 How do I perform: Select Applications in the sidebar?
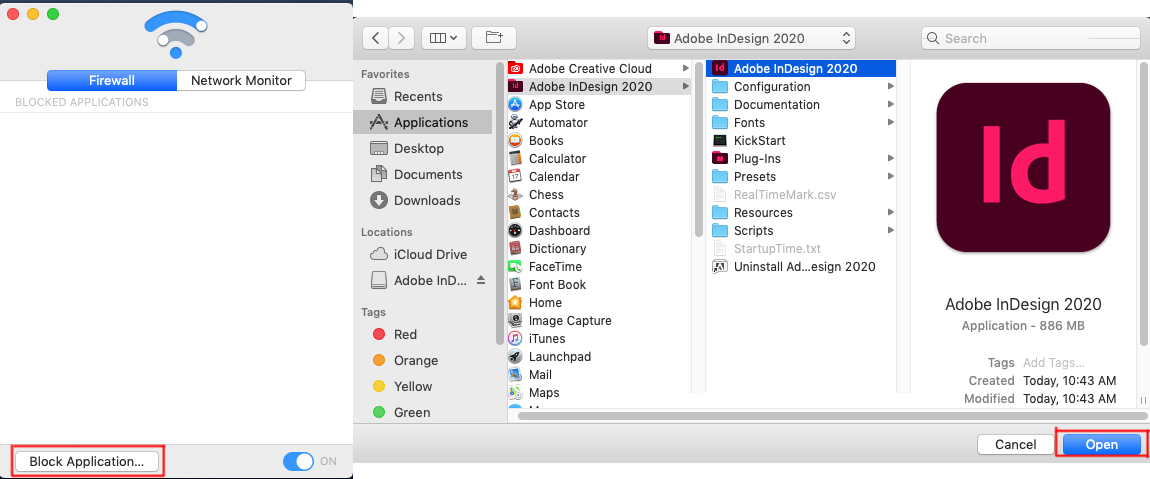point(422,123)
